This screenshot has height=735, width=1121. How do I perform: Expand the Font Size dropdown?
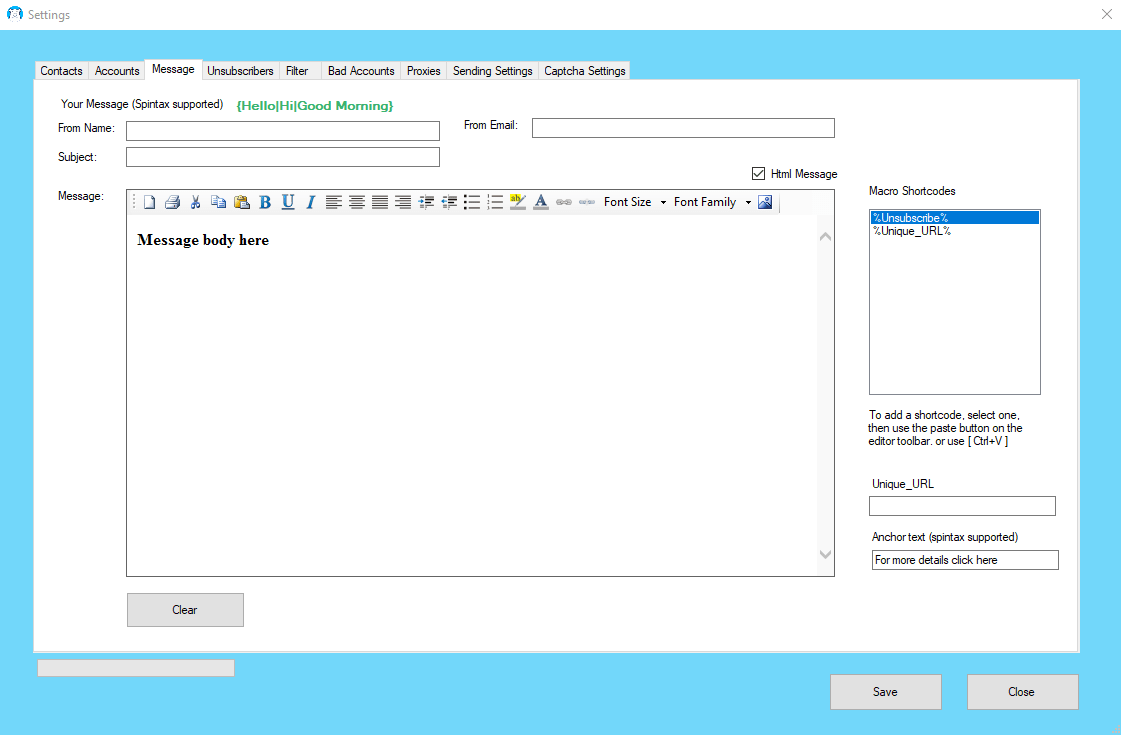(635, 202)
